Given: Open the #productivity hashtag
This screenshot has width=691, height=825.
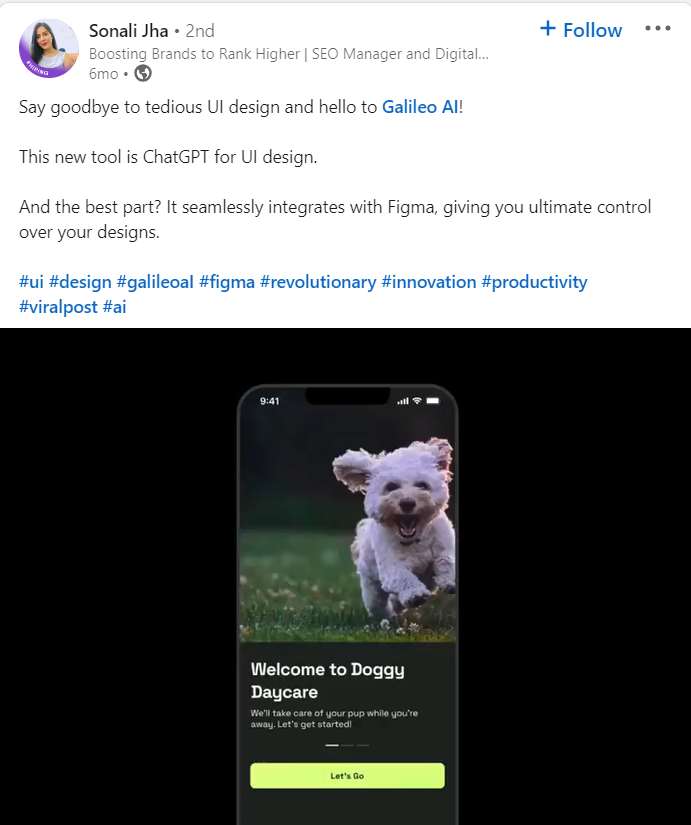Looking at the screenshot, I should pyautogui.click(x=534, y=282).
